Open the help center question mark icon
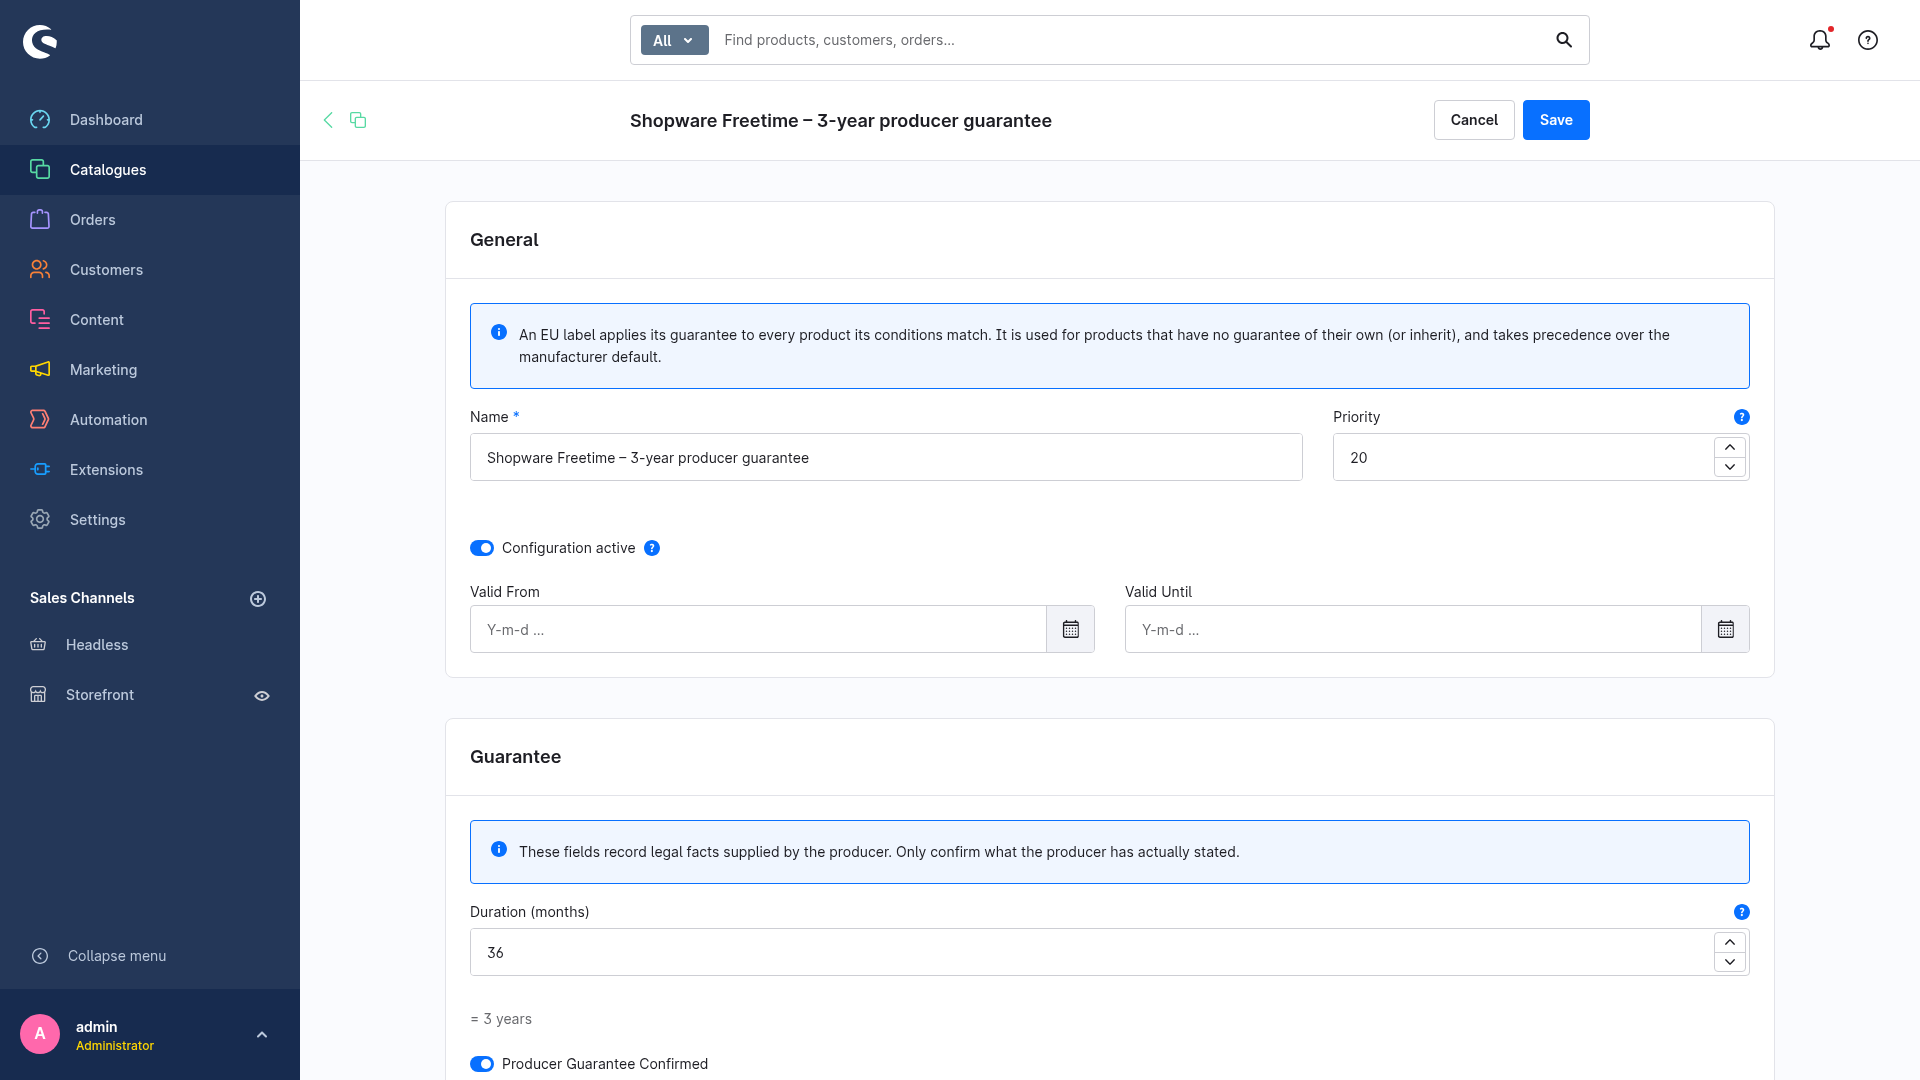The width and height of the screenshot is (1920, 1080). (1868, 40)
